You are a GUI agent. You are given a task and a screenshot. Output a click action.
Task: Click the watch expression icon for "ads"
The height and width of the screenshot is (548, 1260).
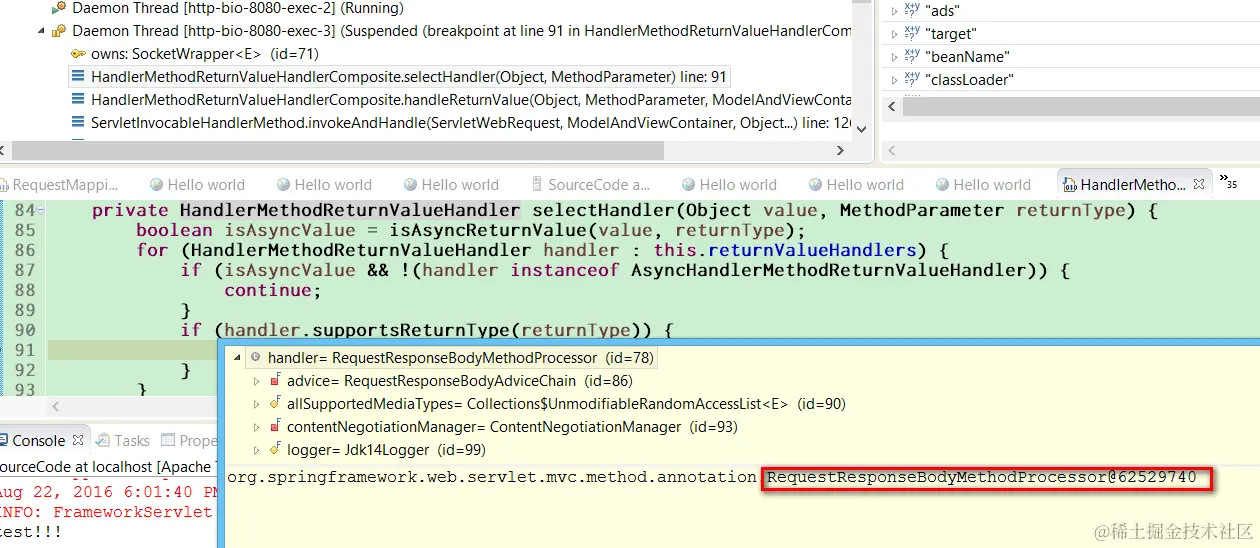coord(912,10)
